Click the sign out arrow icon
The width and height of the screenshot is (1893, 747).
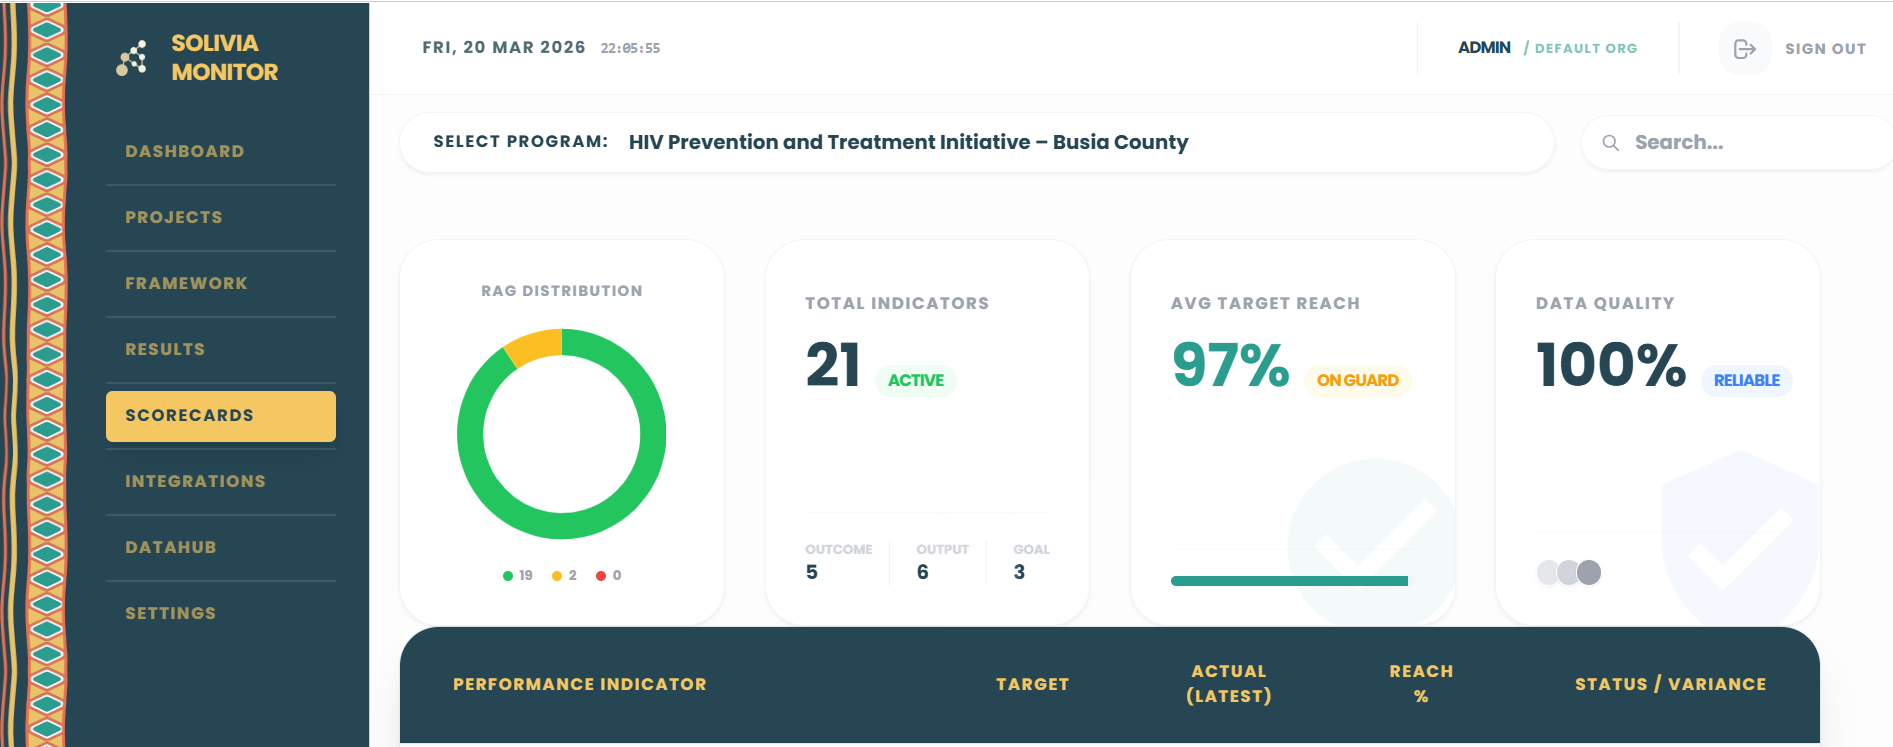[x=1744, y=49]
